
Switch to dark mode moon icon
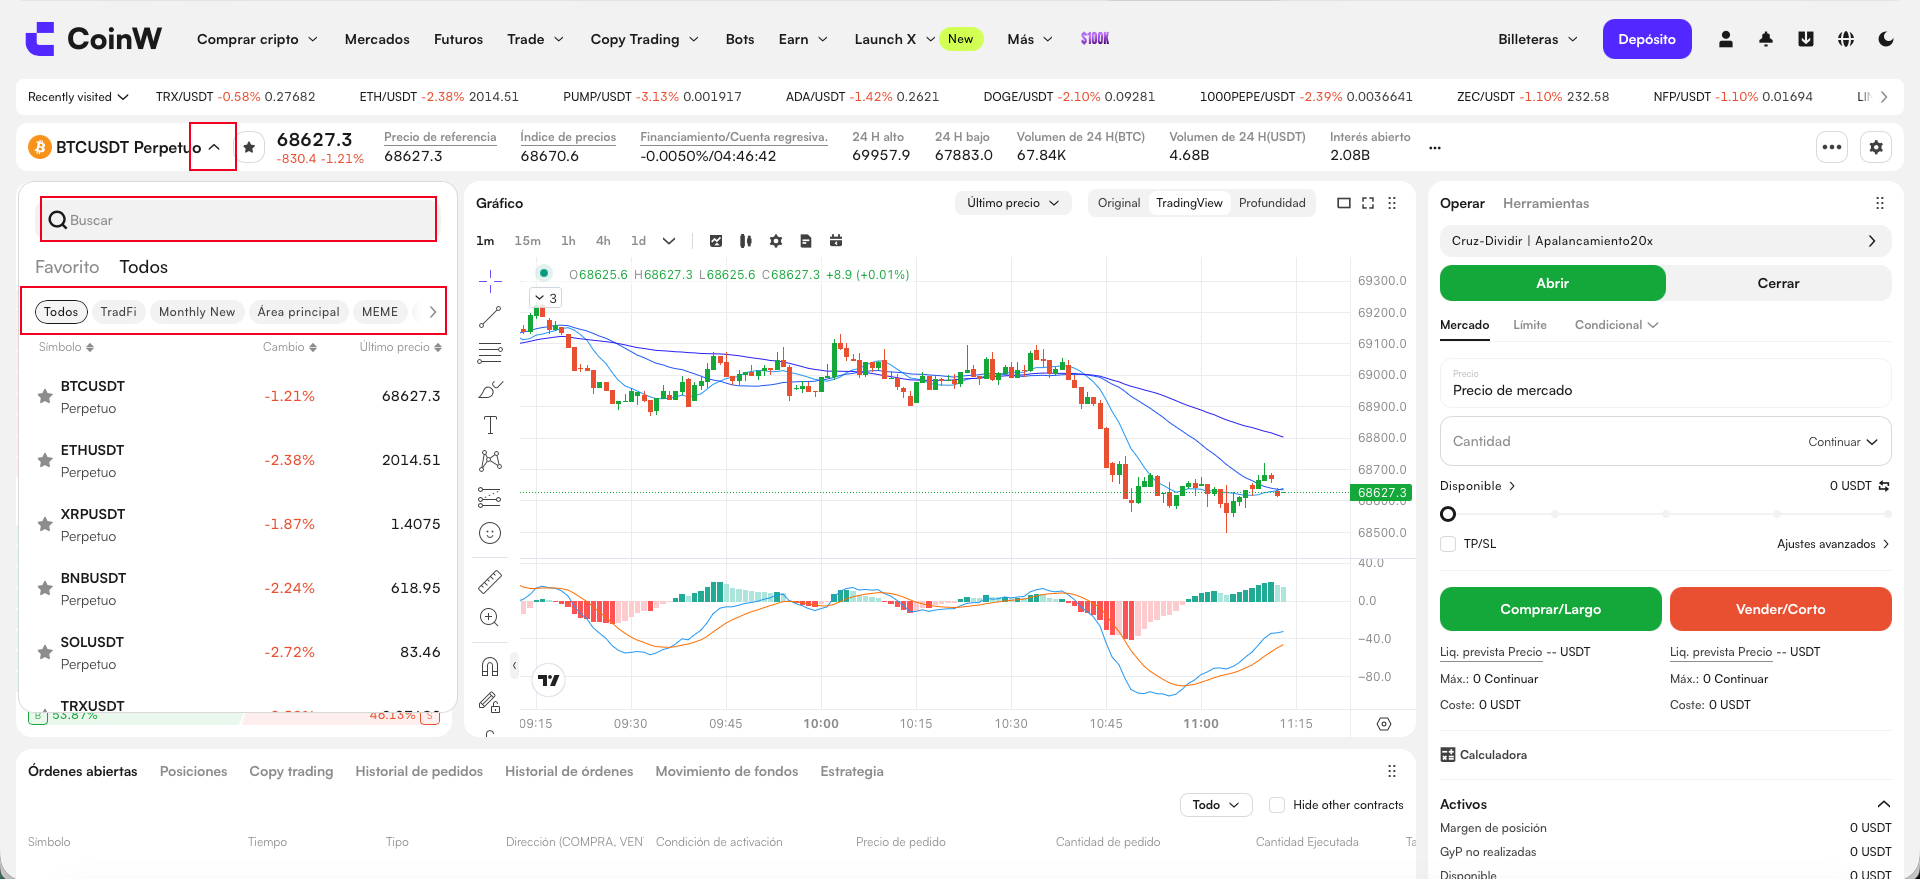[x=1886, y=39]
